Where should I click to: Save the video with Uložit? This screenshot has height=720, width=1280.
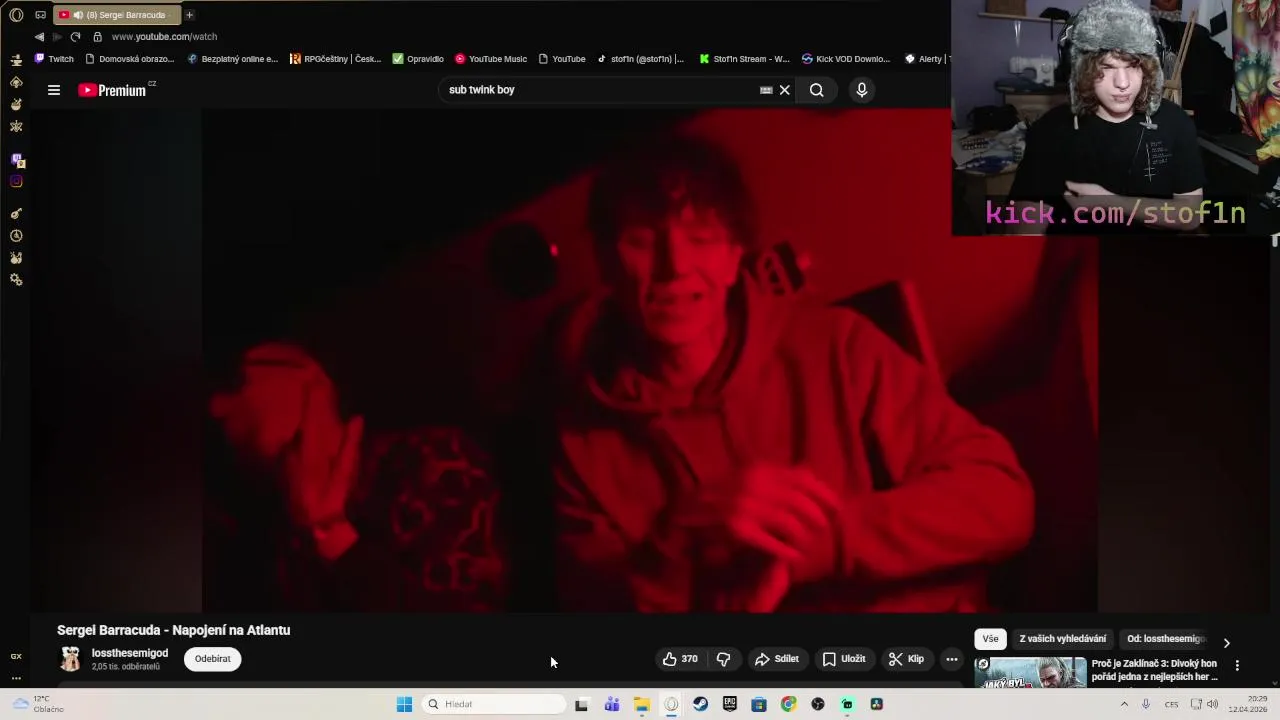tap(844, 659)
